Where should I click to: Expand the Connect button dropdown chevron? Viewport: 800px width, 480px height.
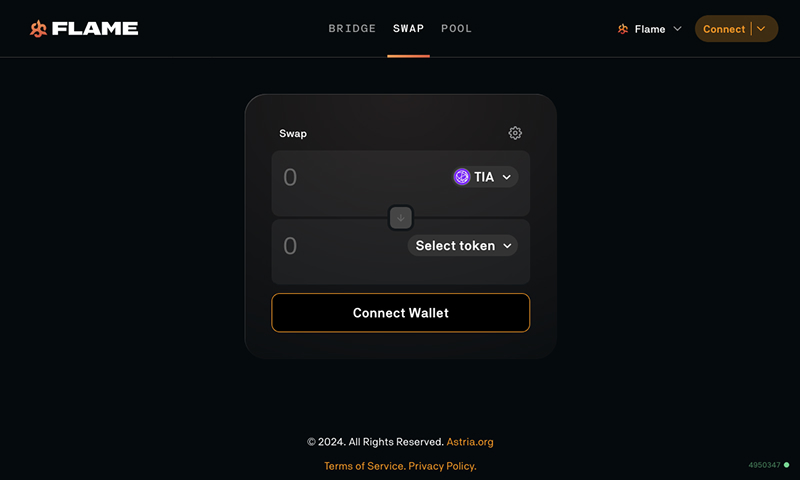pos(761,29)
